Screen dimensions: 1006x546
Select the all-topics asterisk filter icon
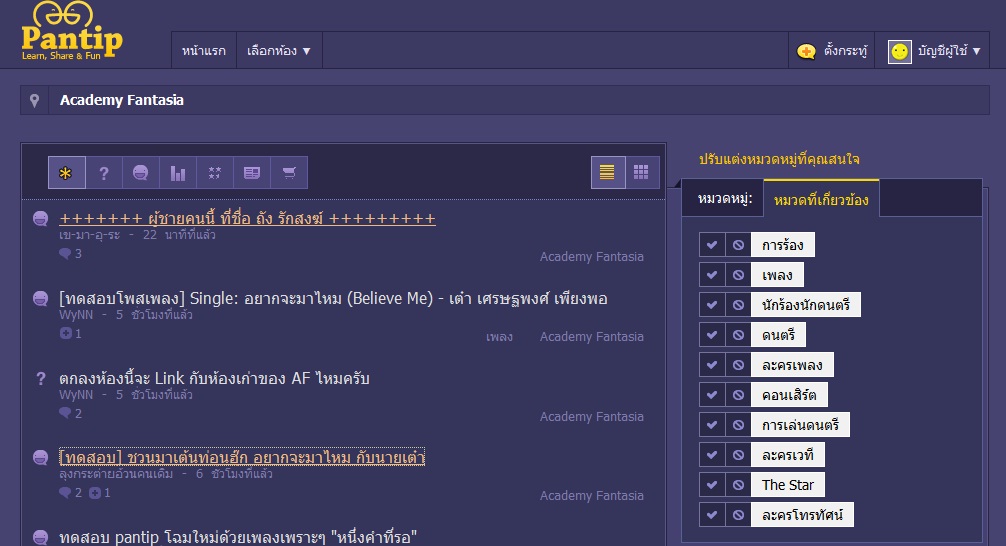tap(67, 173)
